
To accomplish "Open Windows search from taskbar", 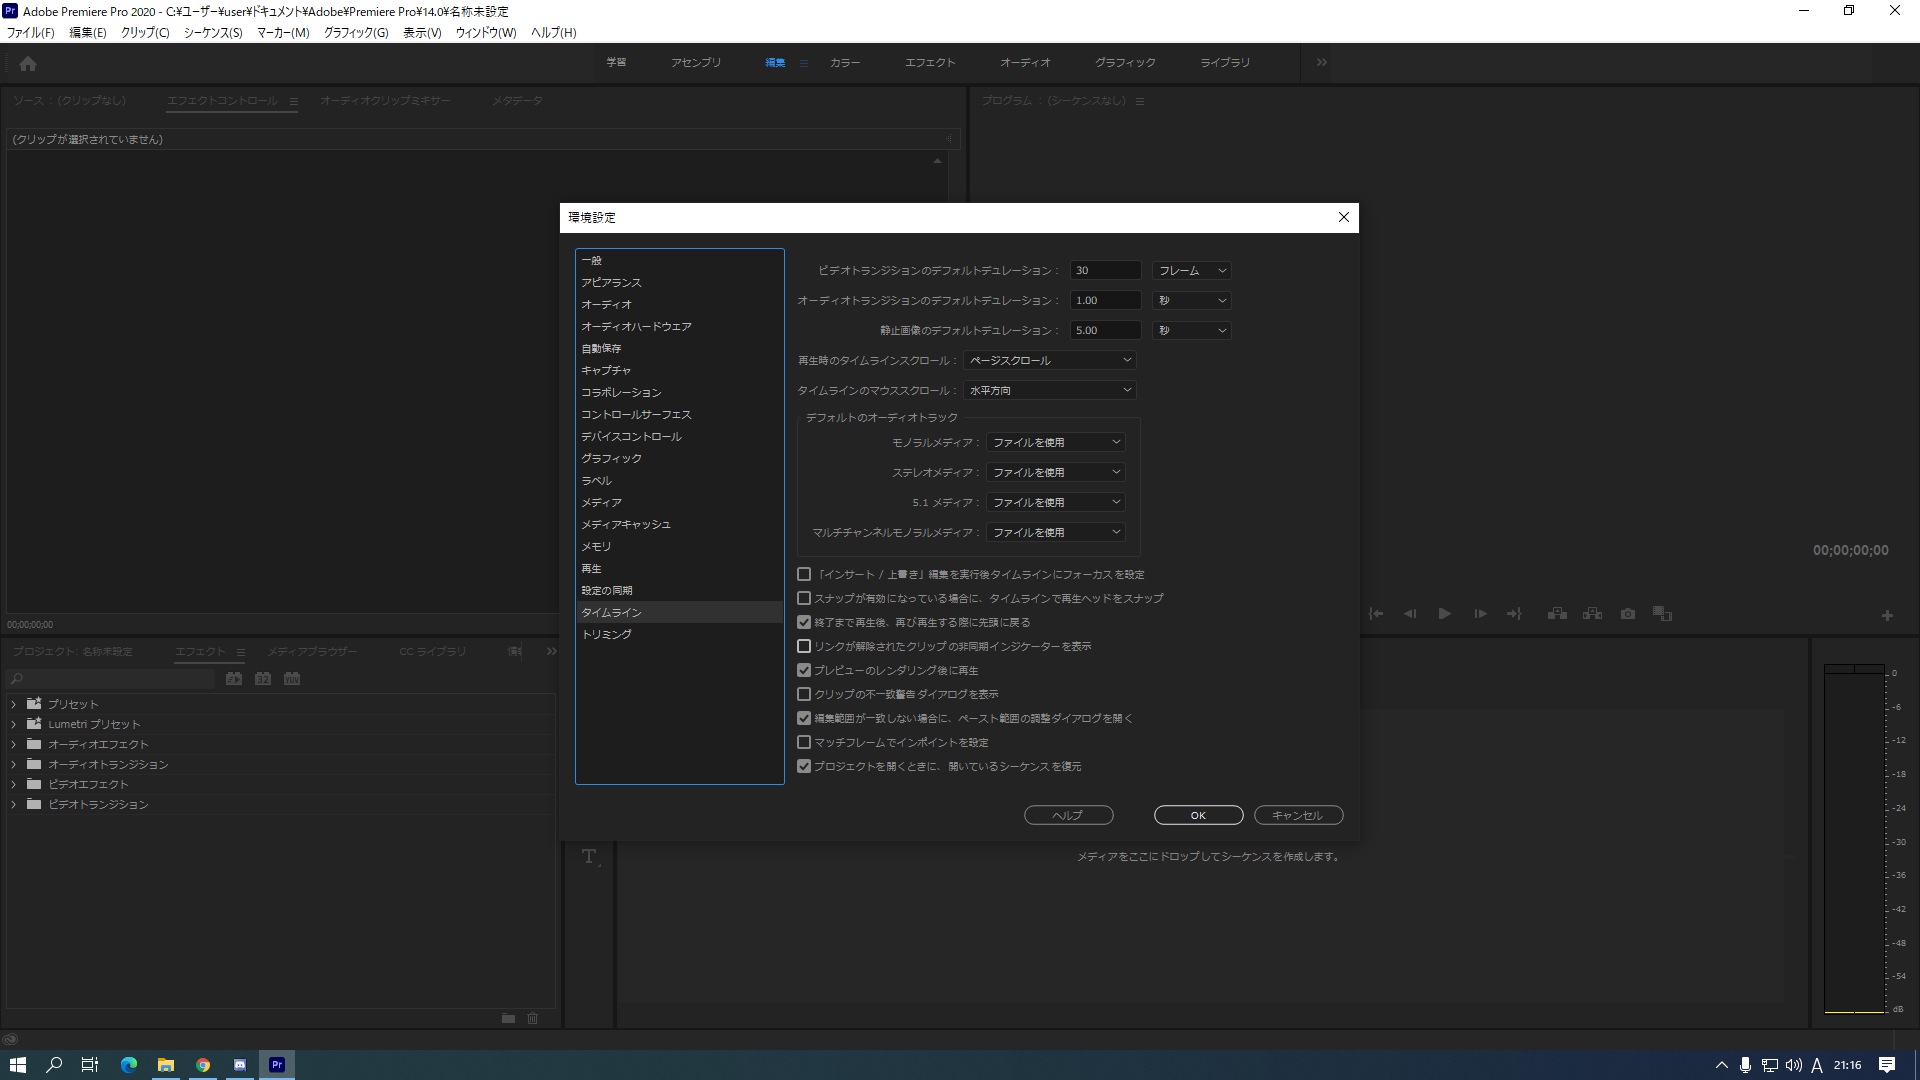I will click(x=54, y=1065).
